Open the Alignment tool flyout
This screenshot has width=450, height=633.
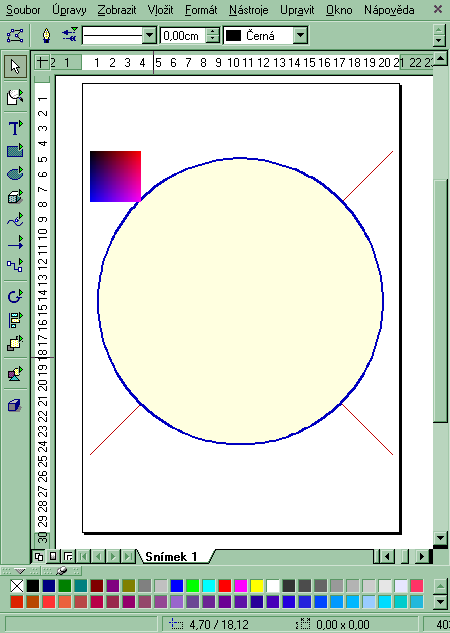click(15, 320)
